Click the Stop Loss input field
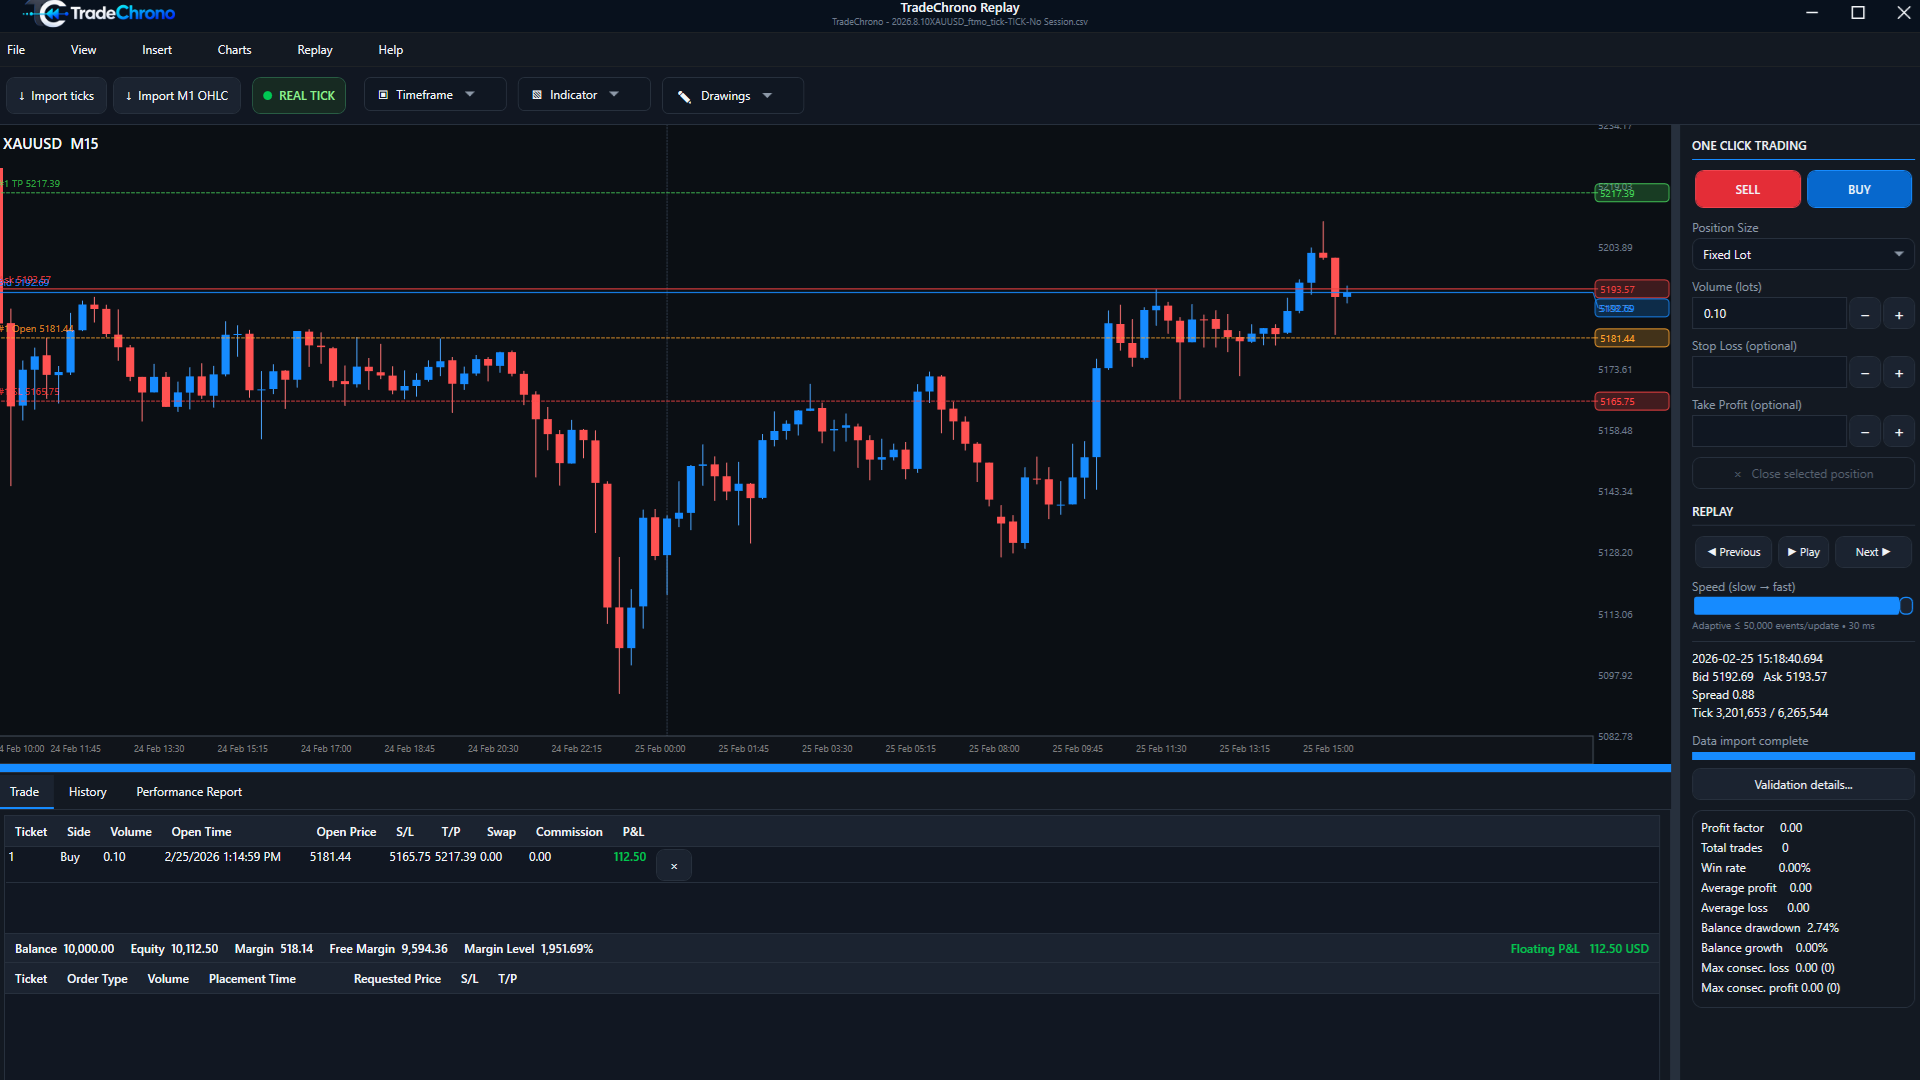The height and width of the screenshot is (1080, 1920). pyautogui.click(x=1768, y=373)
